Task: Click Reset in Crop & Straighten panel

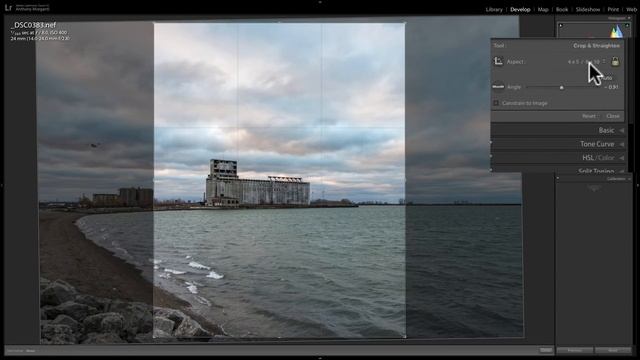Action: [589, 116]
